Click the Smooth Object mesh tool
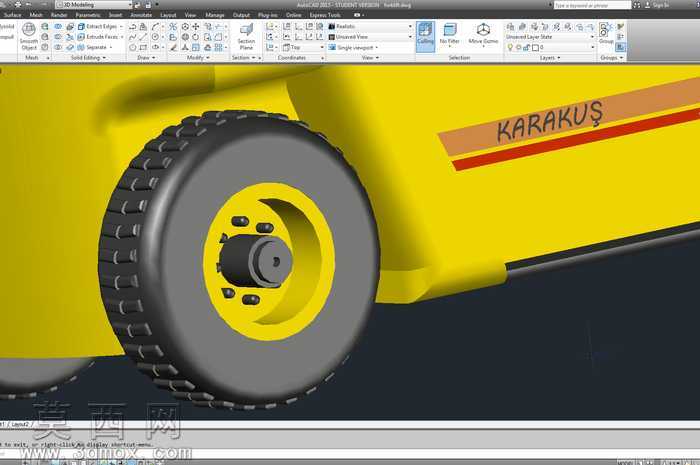 tap(29, 36)
